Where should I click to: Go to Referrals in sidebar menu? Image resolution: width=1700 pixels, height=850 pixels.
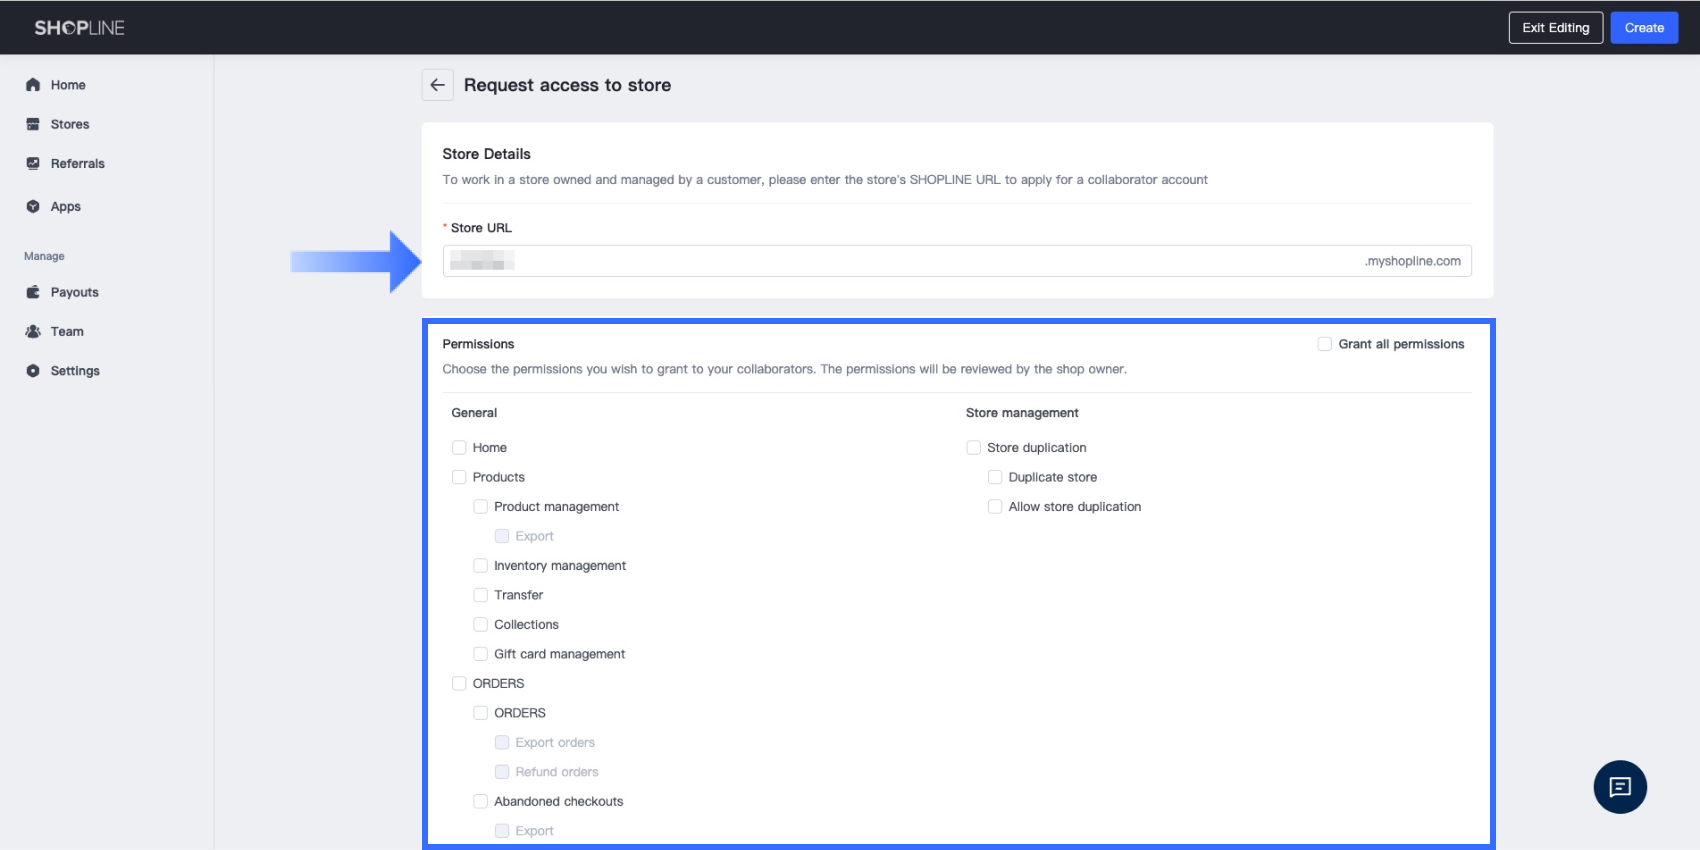tap(78, 164)
